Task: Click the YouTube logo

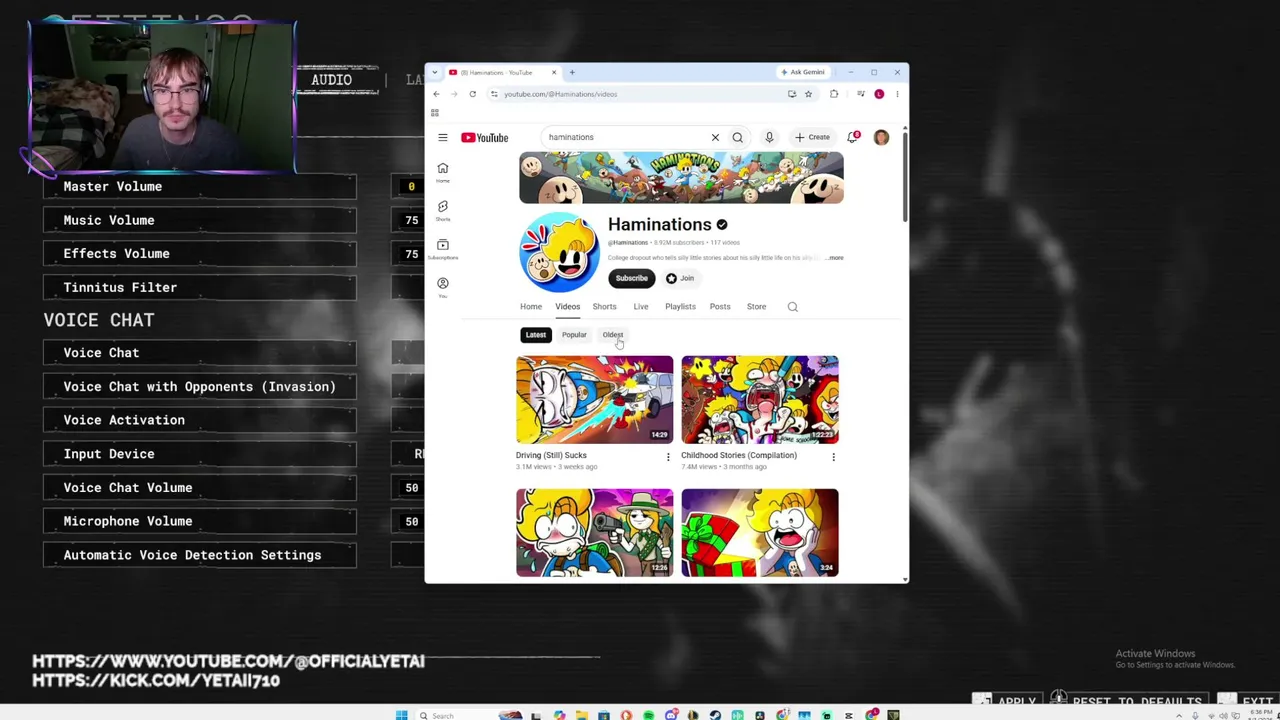Action: click(x=485, y=138)
